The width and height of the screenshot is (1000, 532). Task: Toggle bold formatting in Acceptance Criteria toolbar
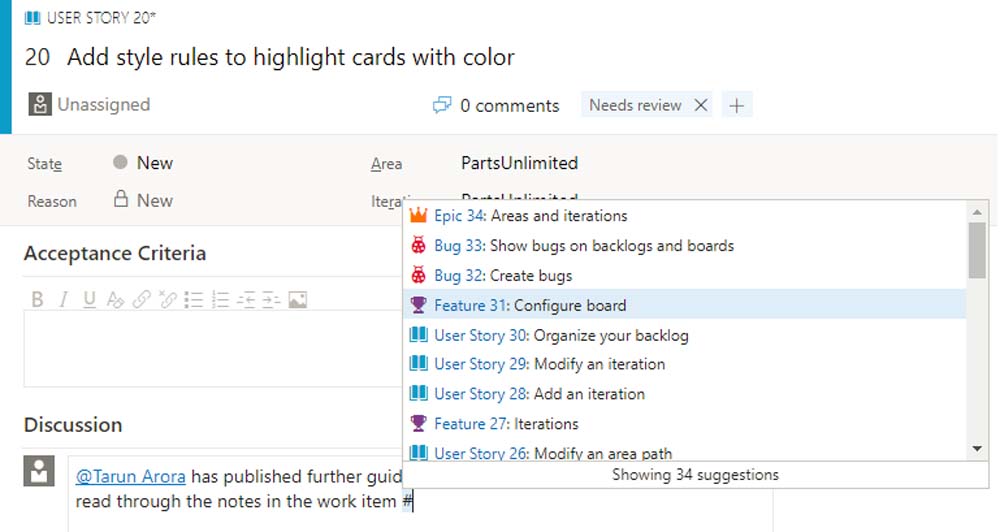point(37,299)
